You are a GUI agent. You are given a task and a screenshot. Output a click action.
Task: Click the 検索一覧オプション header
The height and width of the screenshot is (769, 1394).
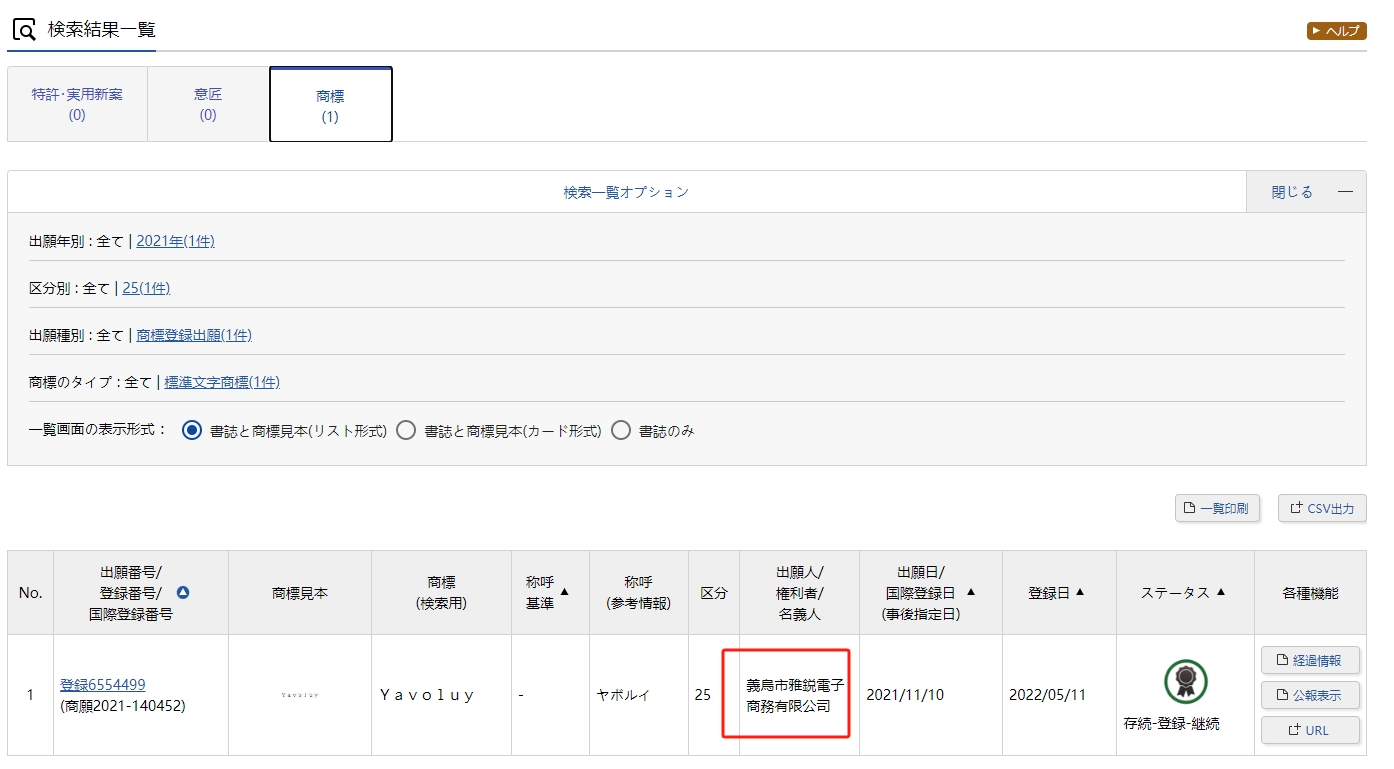point(626,192)
